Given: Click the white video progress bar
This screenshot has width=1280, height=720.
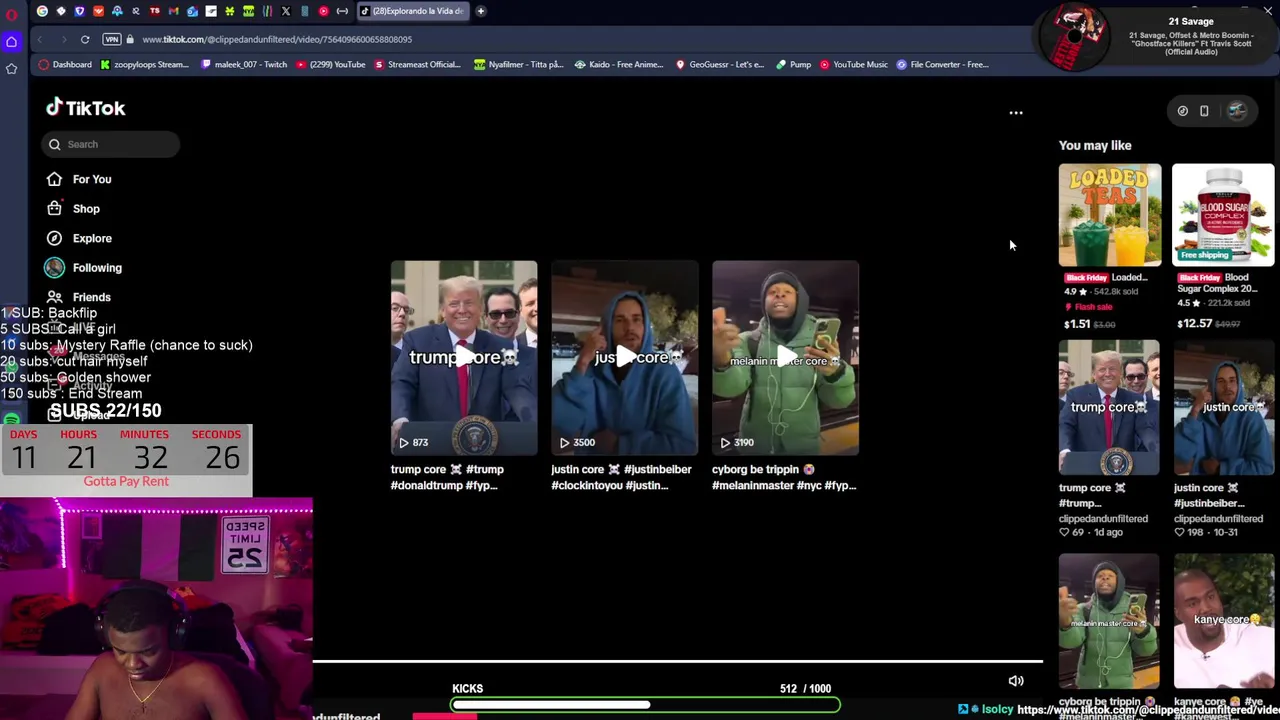Looking at the screenshot, I should coord(678,661).
